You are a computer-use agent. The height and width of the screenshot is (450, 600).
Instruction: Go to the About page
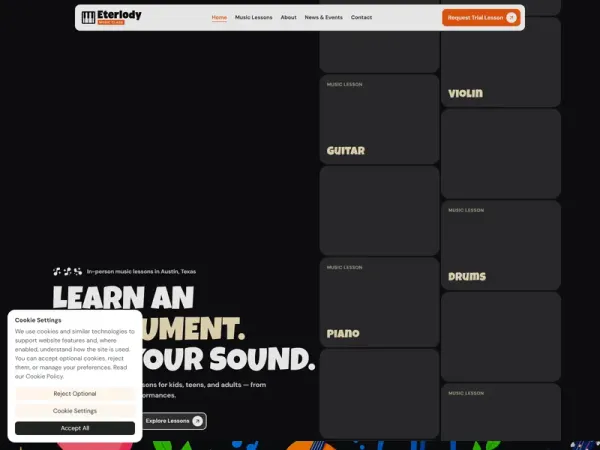289,17
